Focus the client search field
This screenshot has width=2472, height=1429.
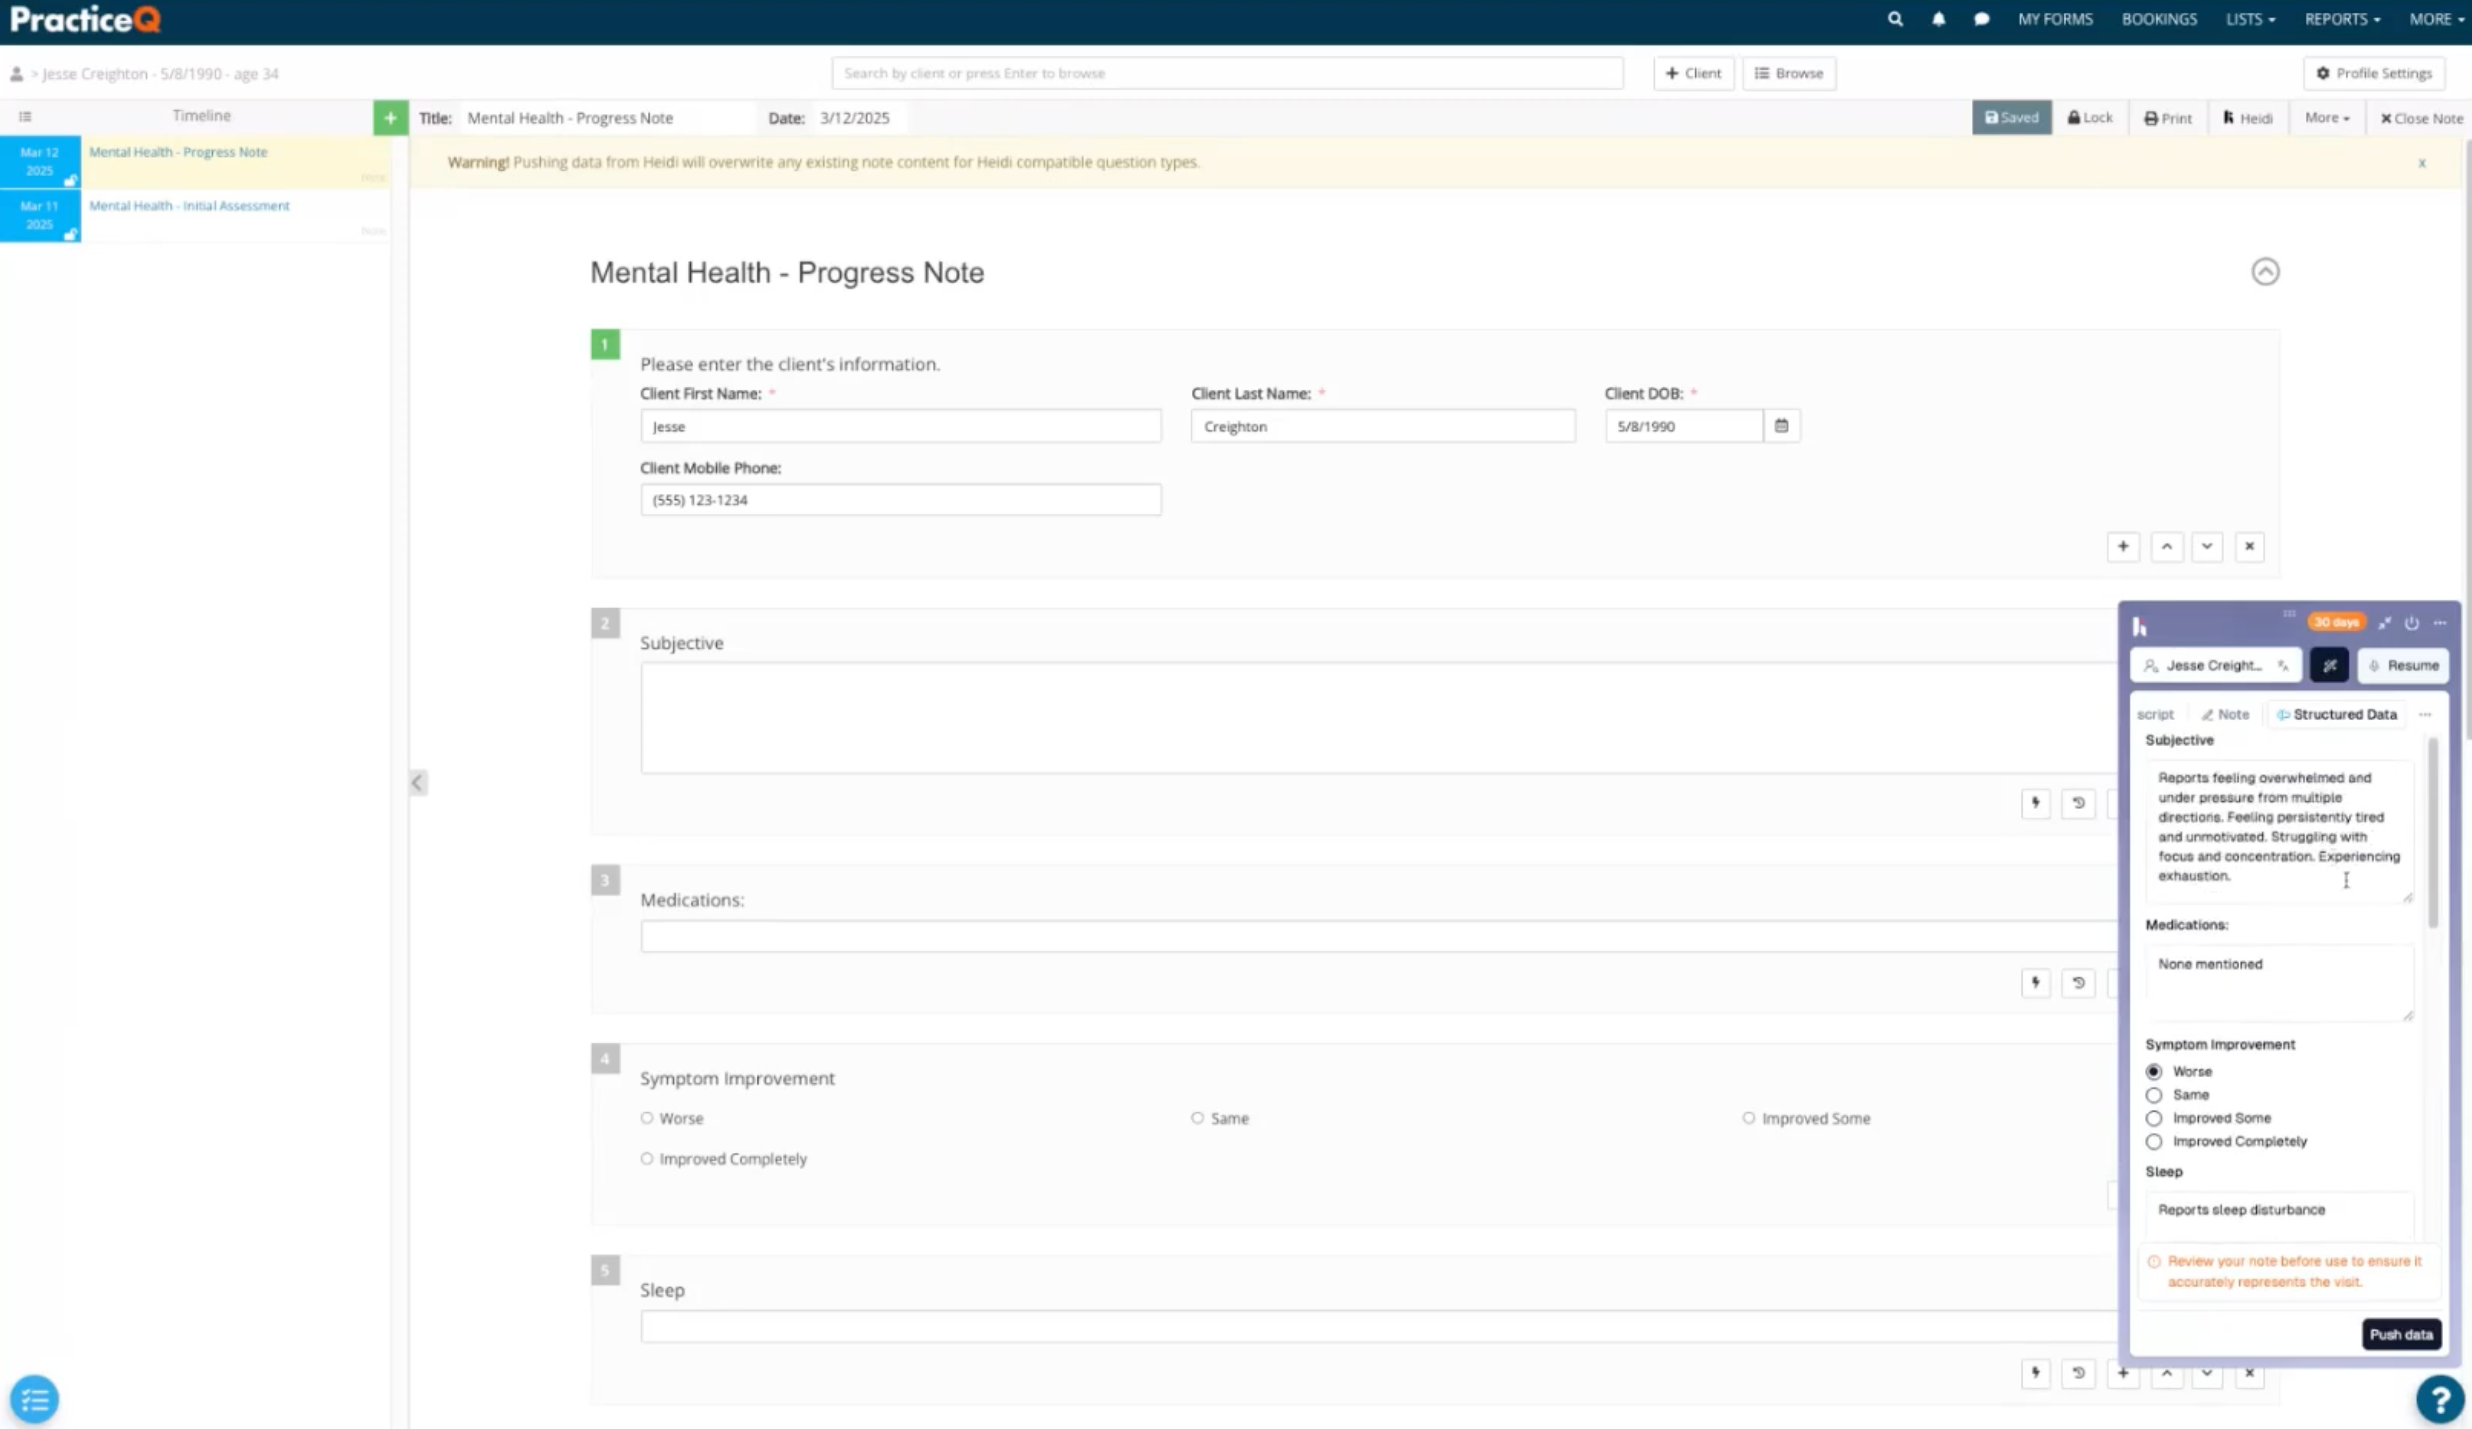point(1227,73)
